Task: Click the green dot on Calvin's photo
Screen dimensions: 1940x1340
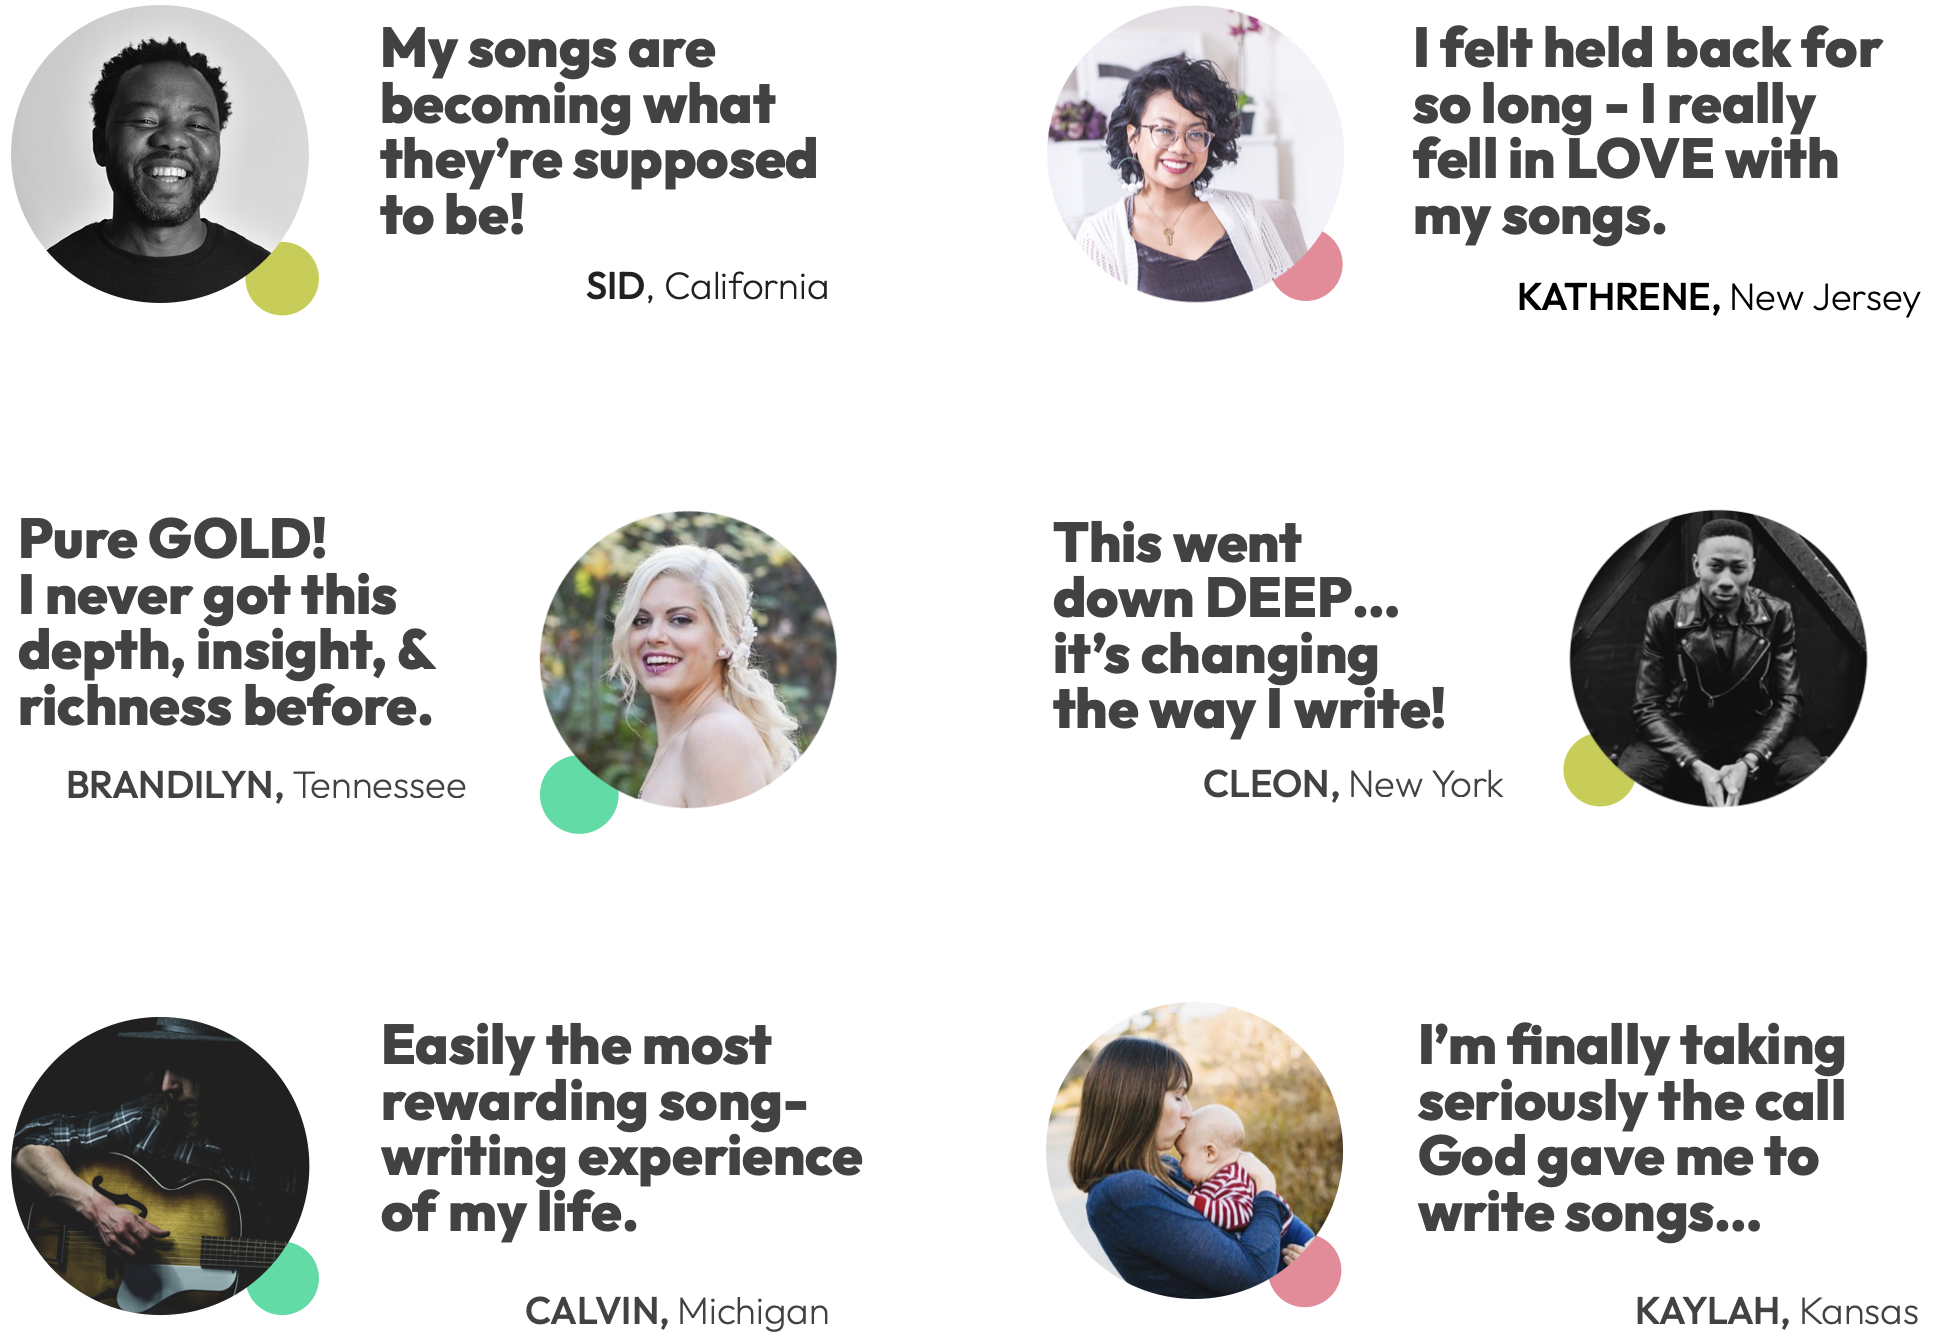Action: (x=285, y=1279)
